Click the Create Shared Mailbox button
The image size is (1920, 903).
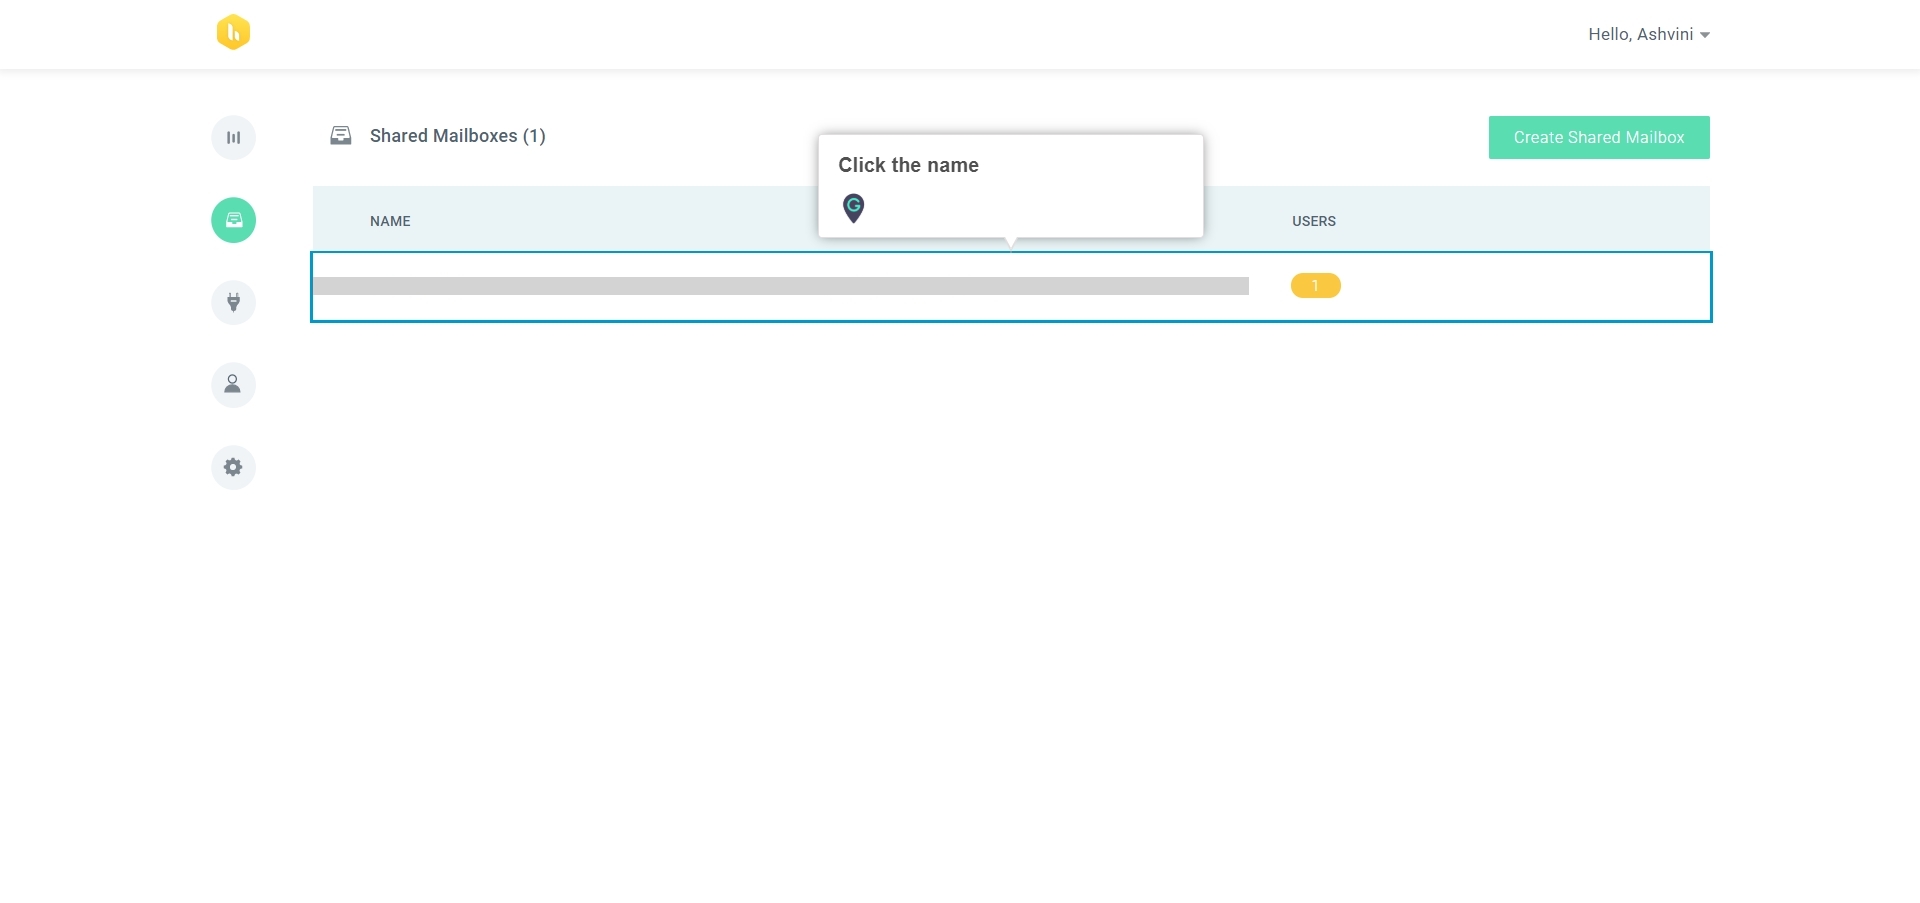(x=1599, y=137)
